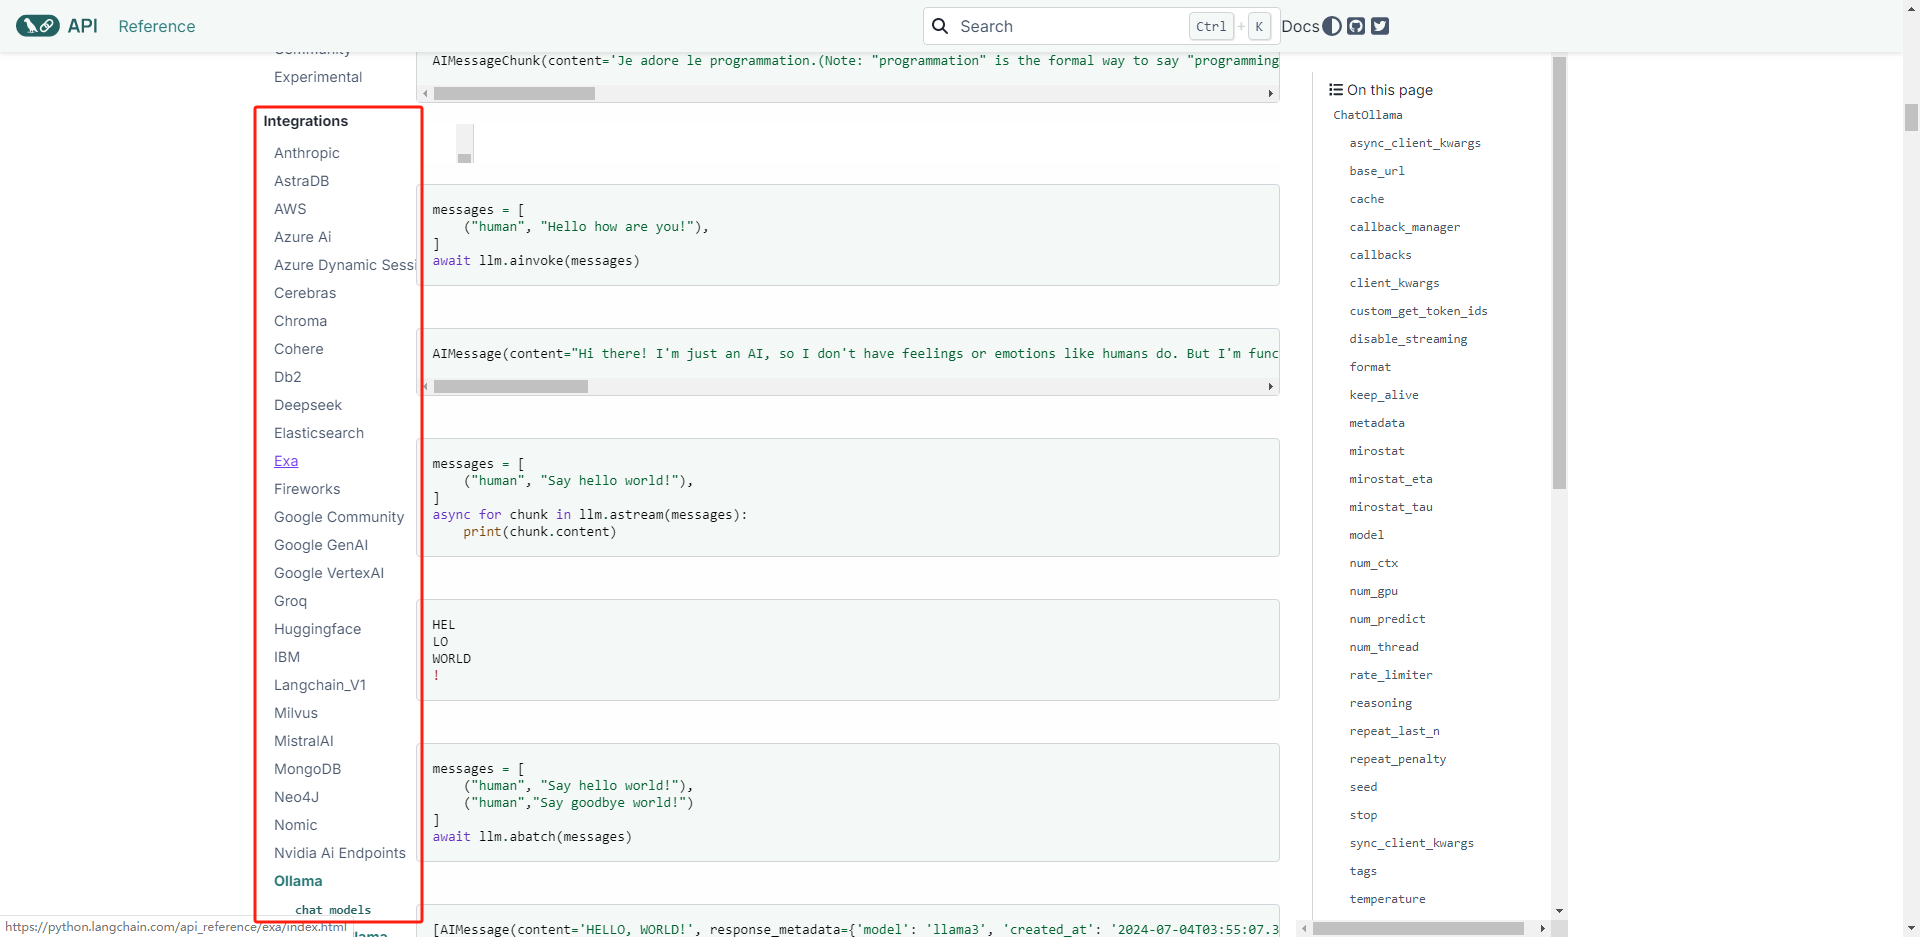The height and width of the screenshot is (937, 1920).
Task: Open MongoDB integration
Action: click(308, 769)
